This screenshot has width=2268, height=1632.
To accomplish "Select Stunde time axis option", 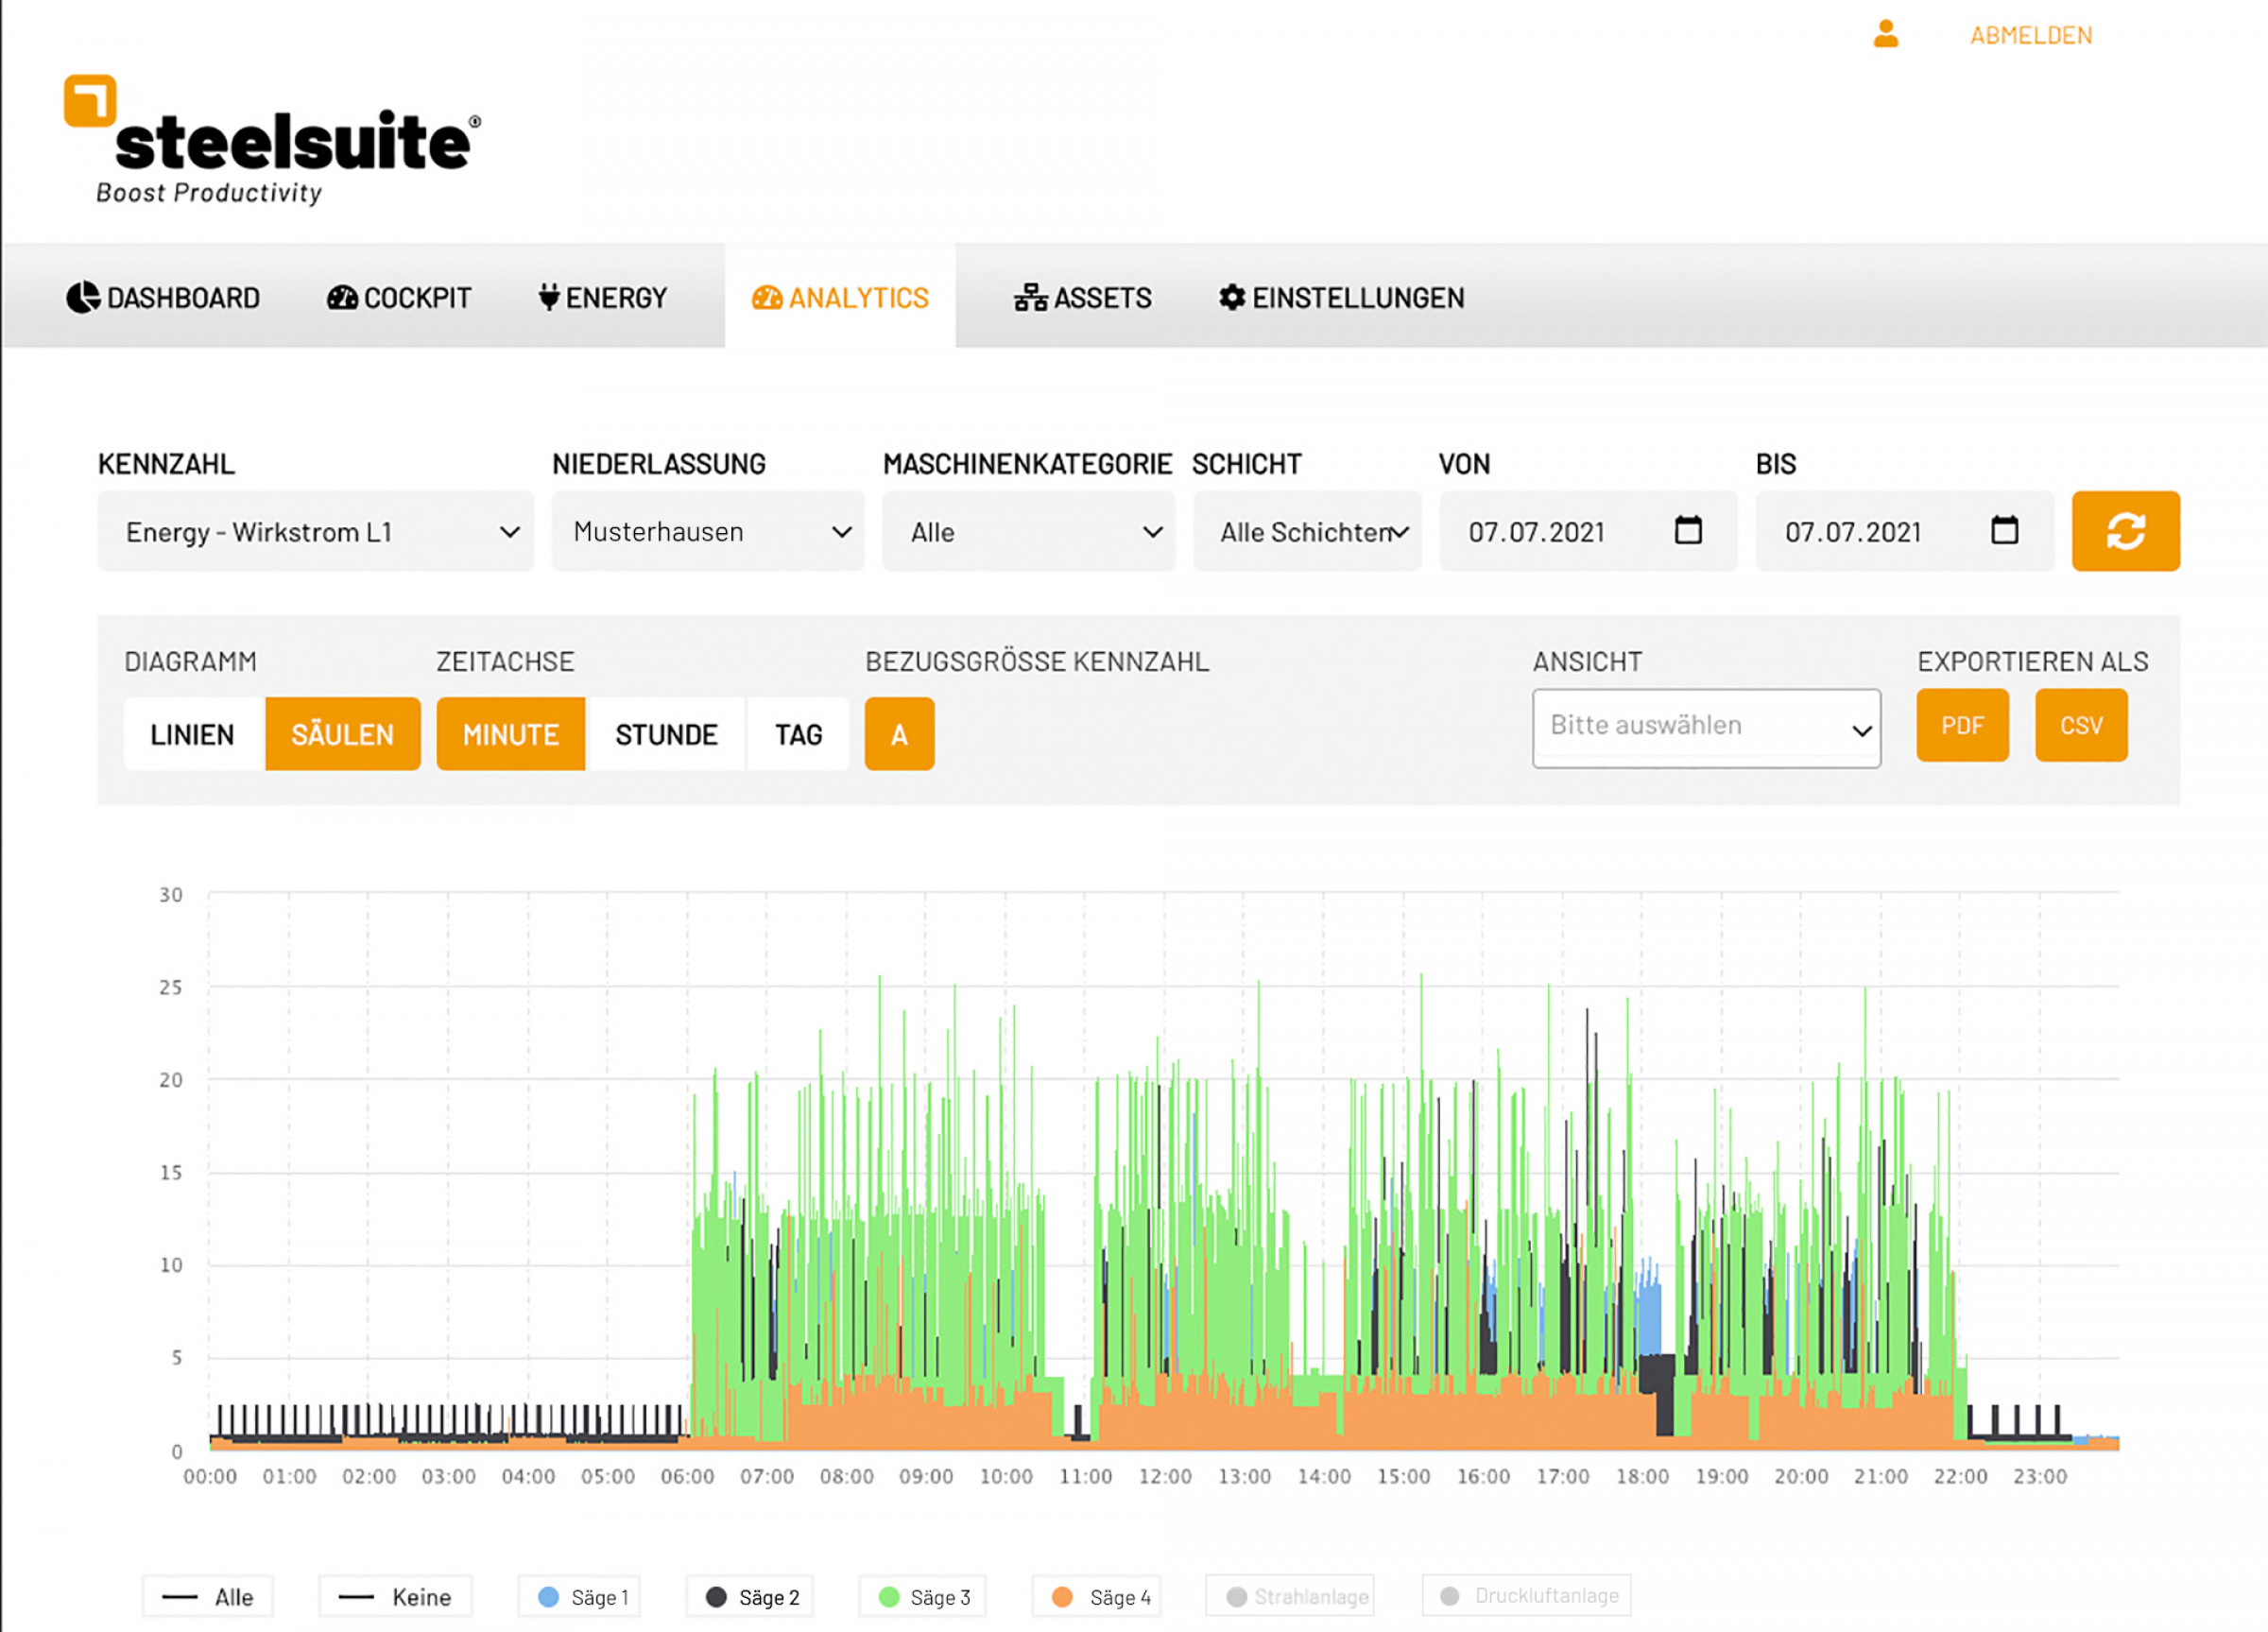I will pos(666,735).
